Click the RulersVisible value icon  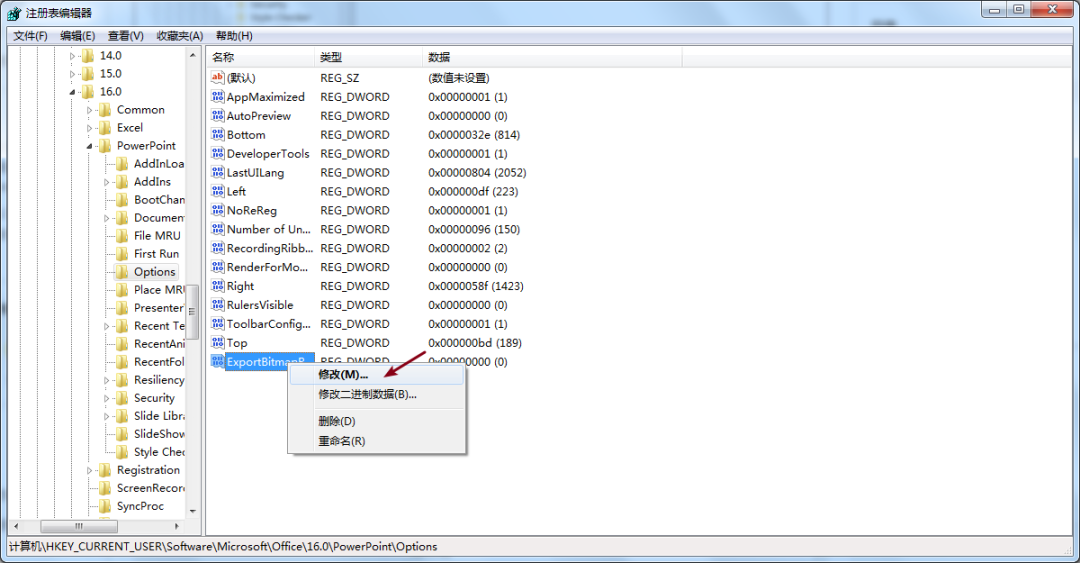218,305
